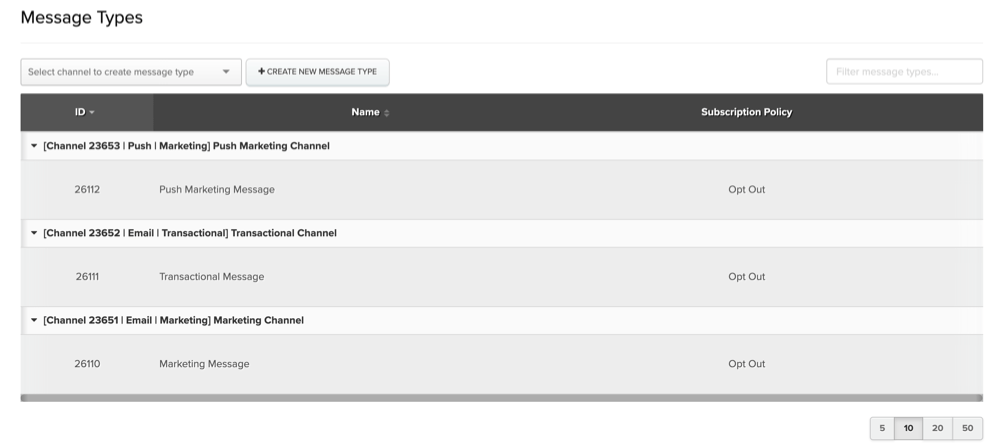The image size is (1000, 448).
Task: Show 5 rows per page
Action: coord(882,428)
